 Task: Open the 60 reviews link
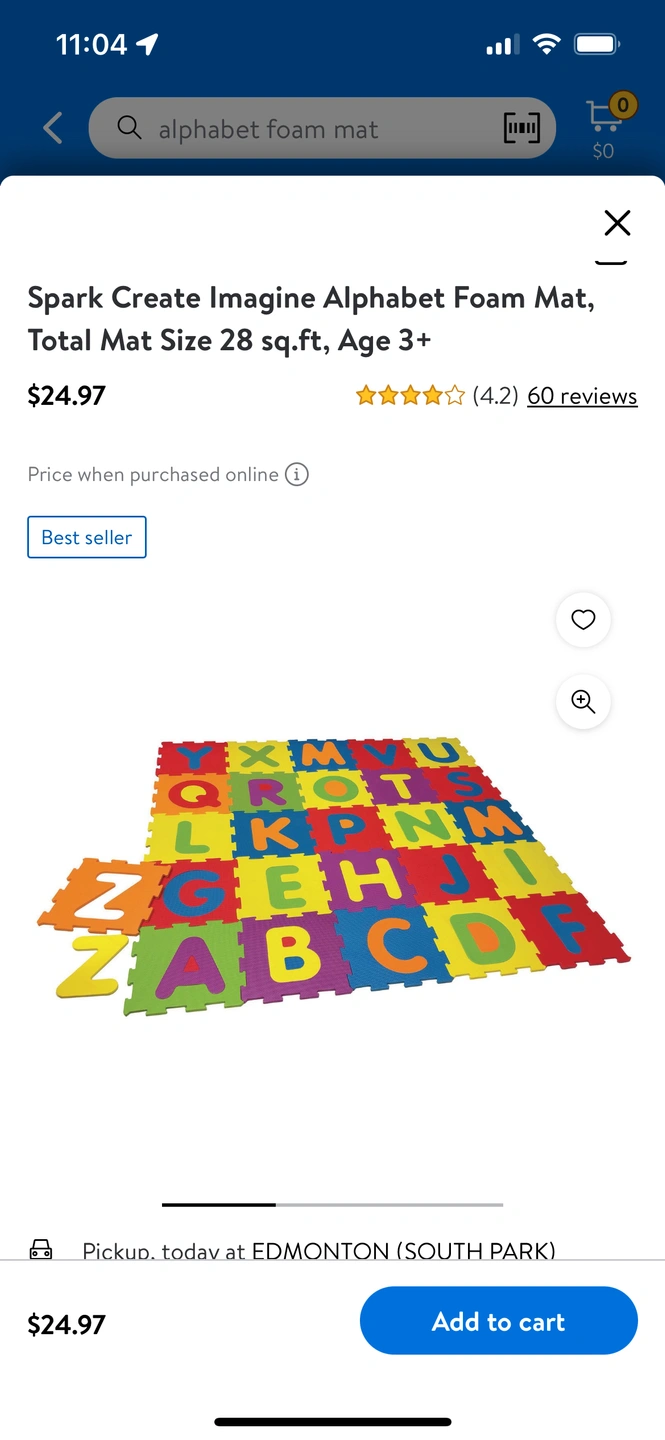(582, 396)
